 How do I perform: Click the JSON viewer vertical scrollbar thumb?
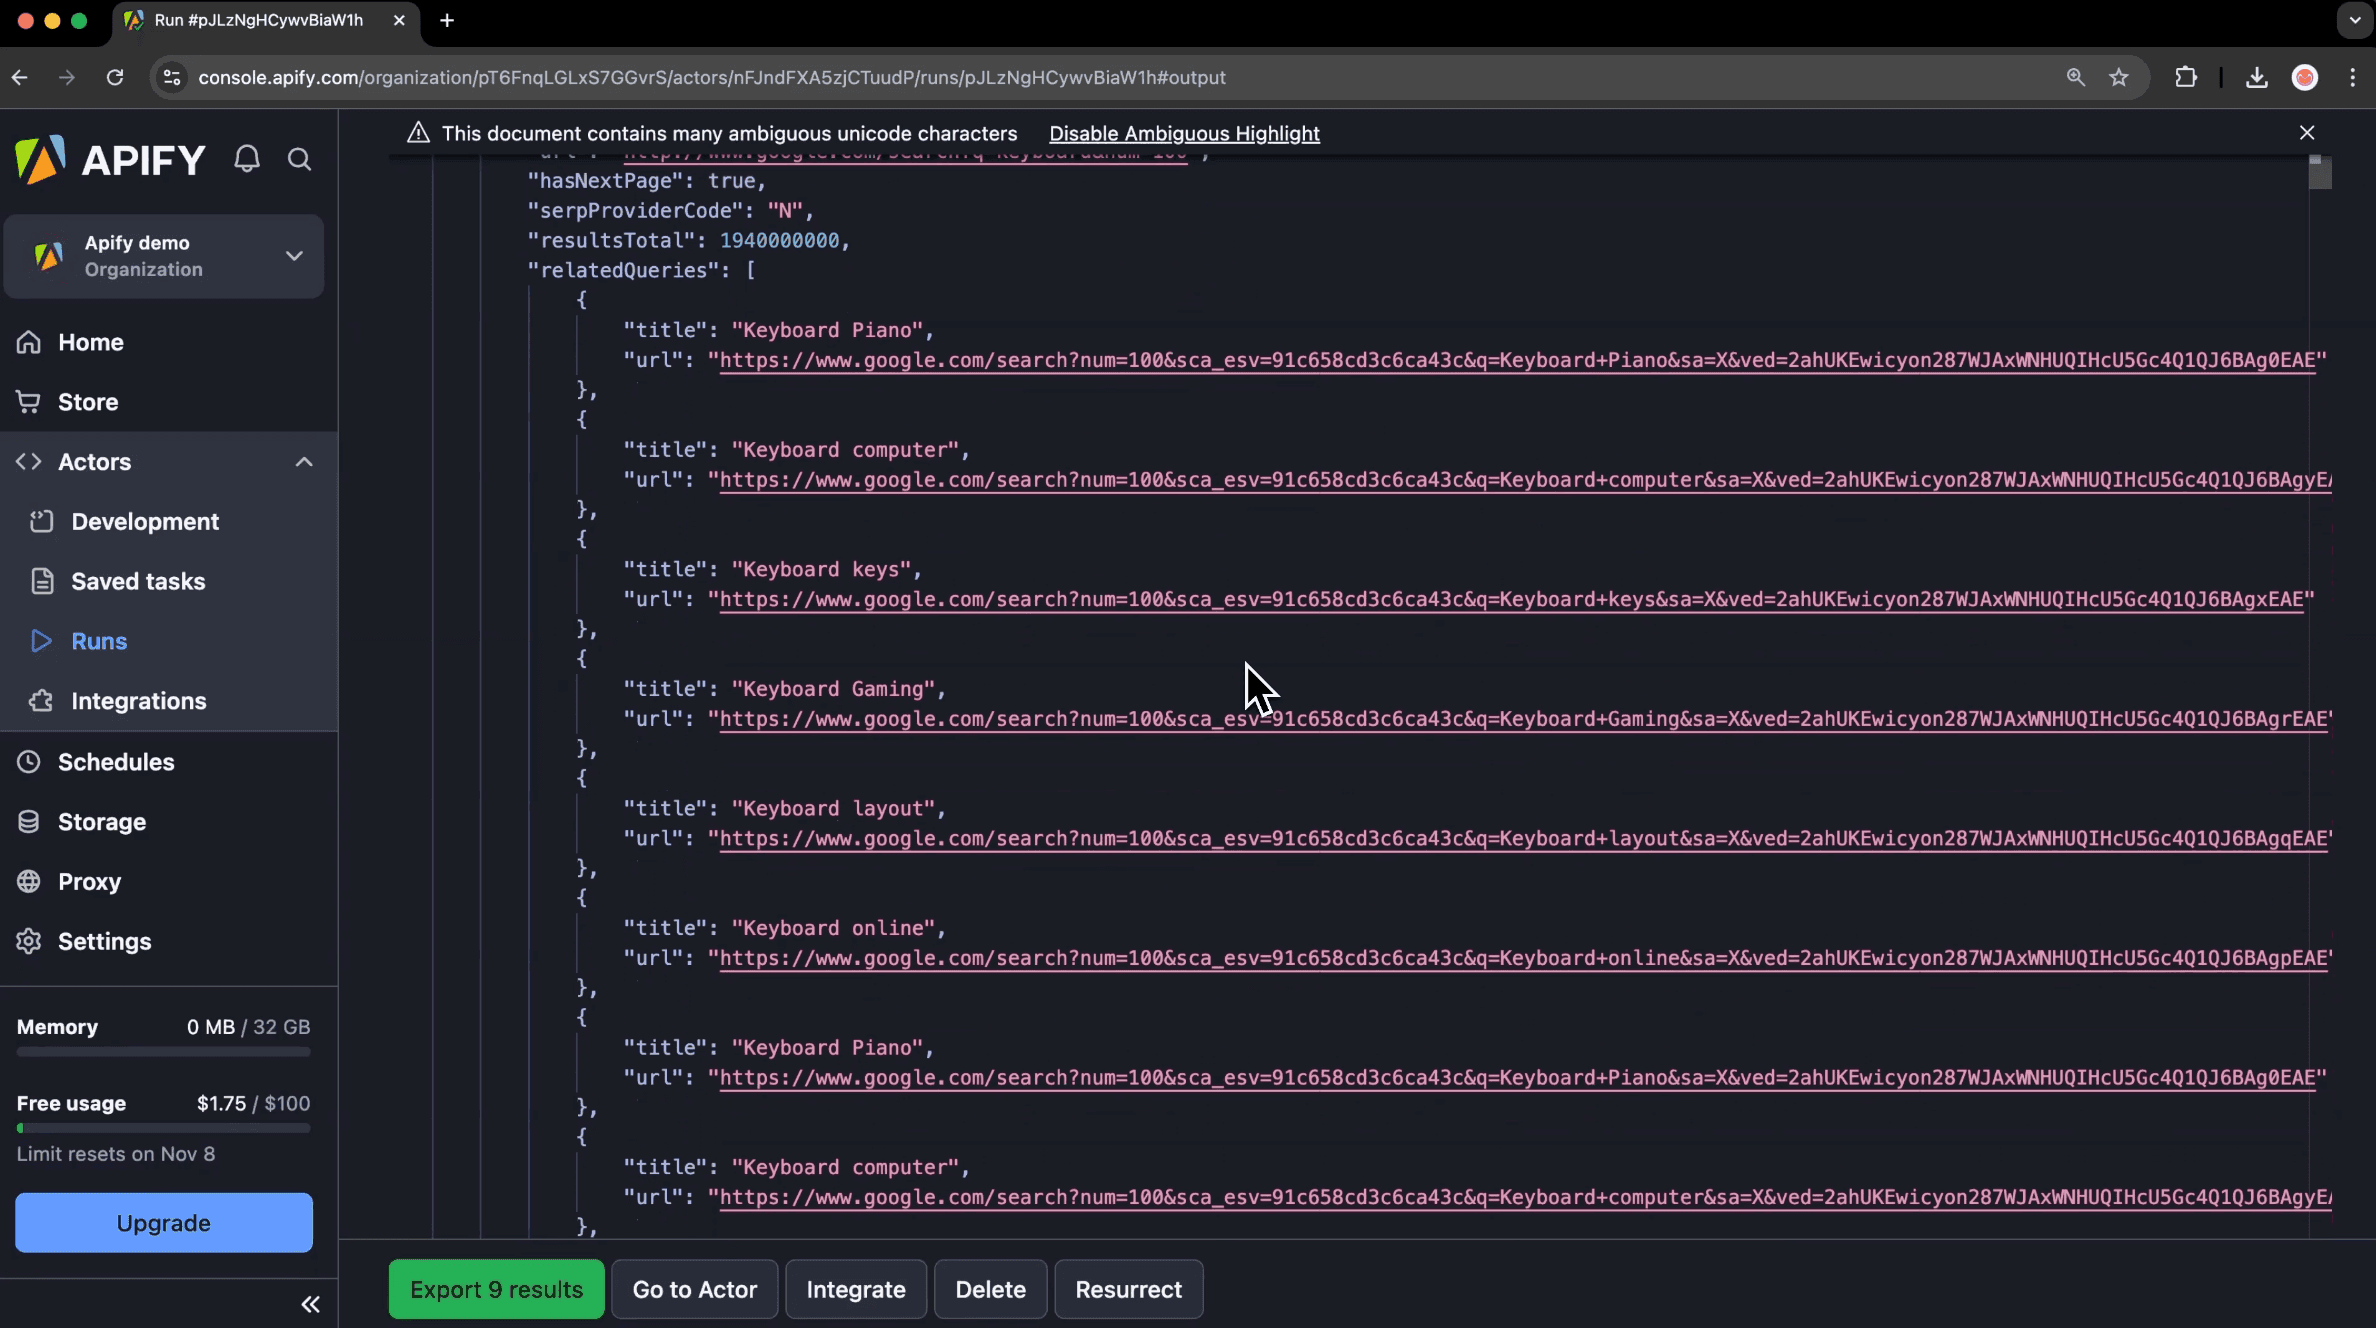[x=2320, y=172]
